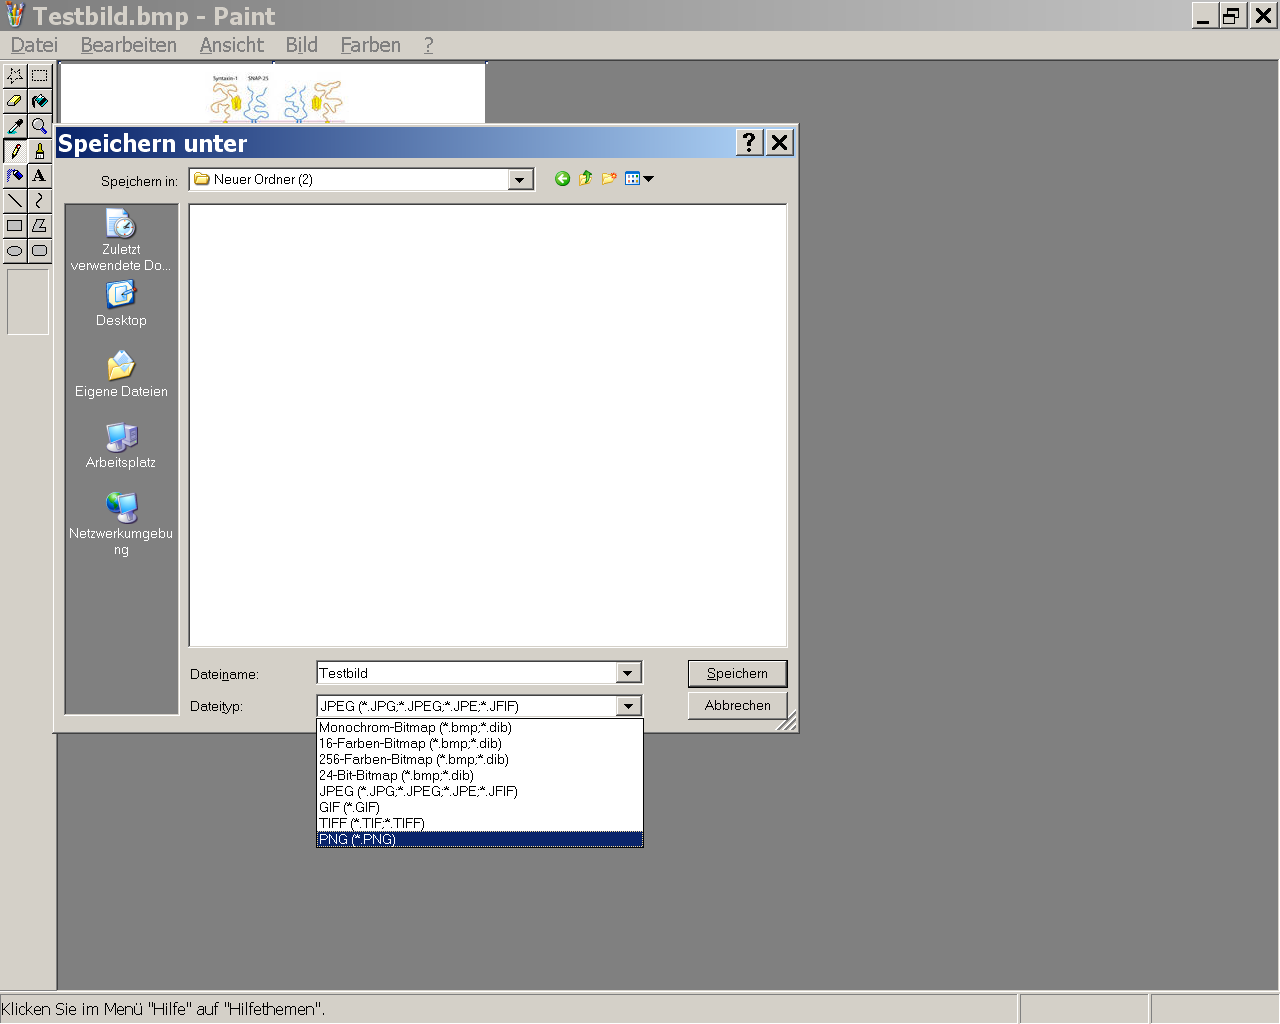The image size is (1280, 1024).
Task: Open Arbeitsplatz in places bar
Action: 121,446
